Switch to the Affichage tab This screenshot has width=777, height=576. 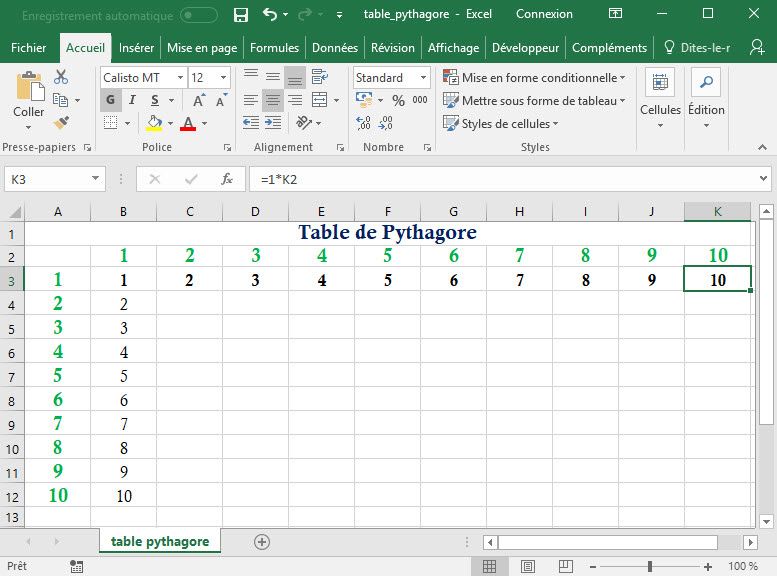pos(453,48)
